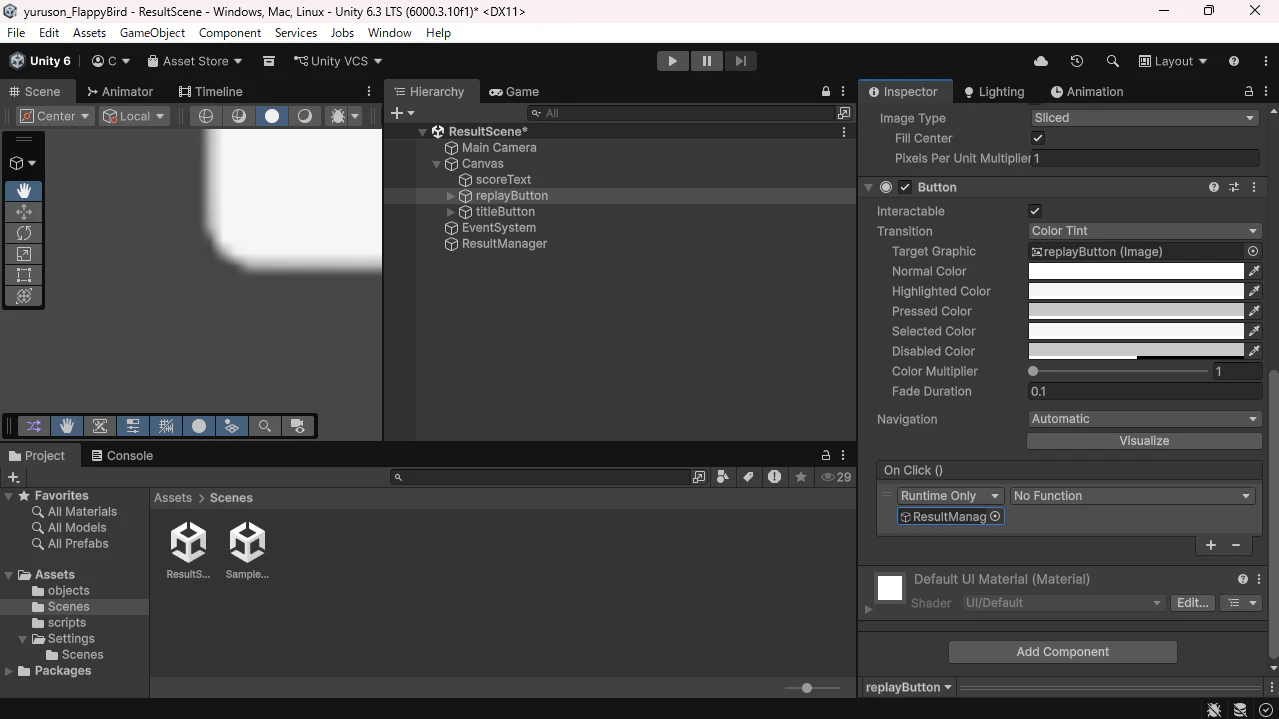
Task: Select the Rect tool
Action: coord(24,275)
